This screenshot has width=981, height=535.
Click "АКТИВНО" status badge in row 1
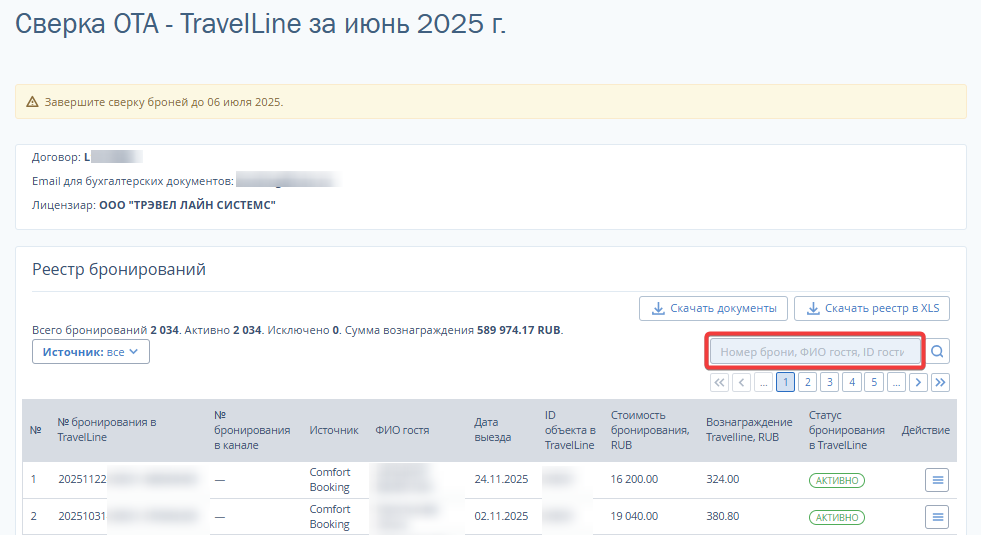837,480
